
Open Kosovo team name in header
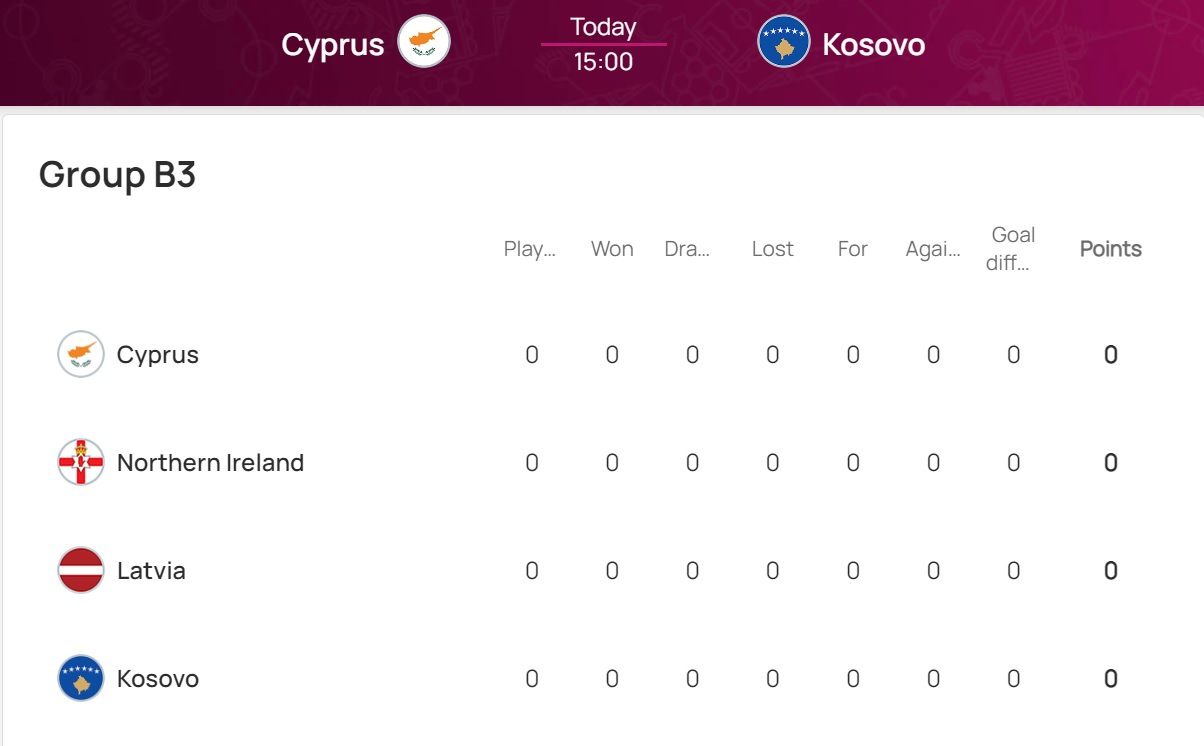(x=873, y=44)
